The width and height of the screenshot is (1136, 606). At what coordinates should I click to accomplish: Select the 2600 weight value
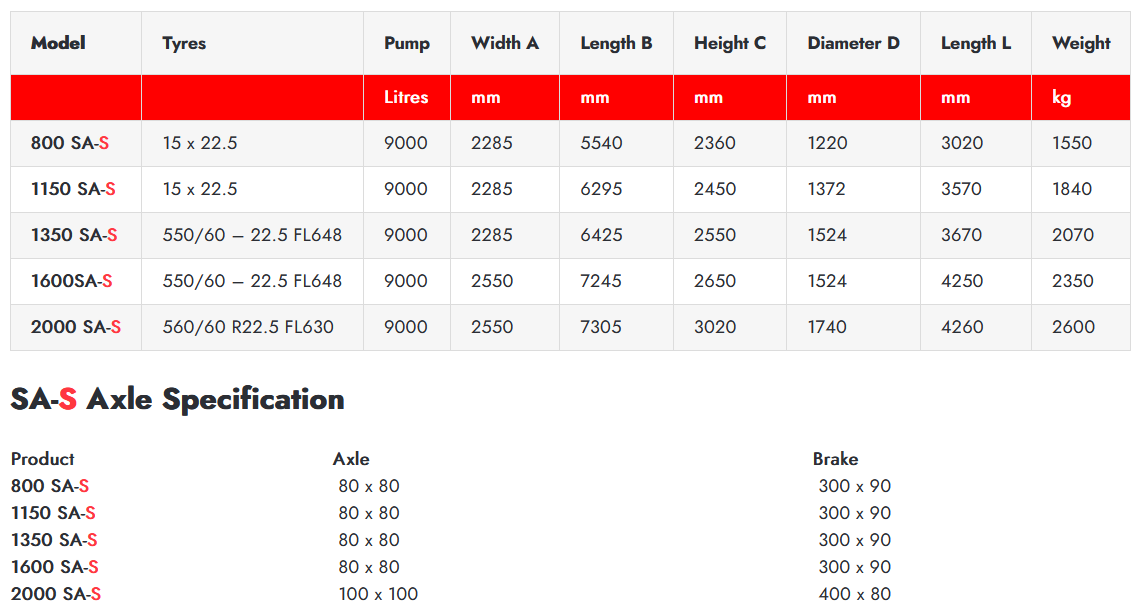pos(1073,327)
